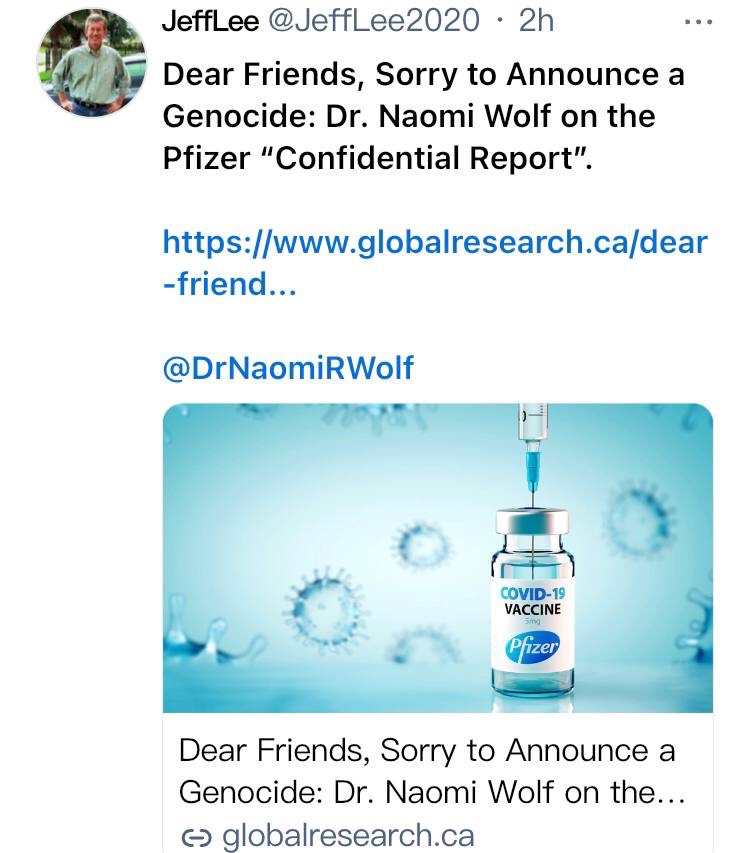Click the syringe in the preview image
Screen dimensions: 750x853
coord(532,445)
